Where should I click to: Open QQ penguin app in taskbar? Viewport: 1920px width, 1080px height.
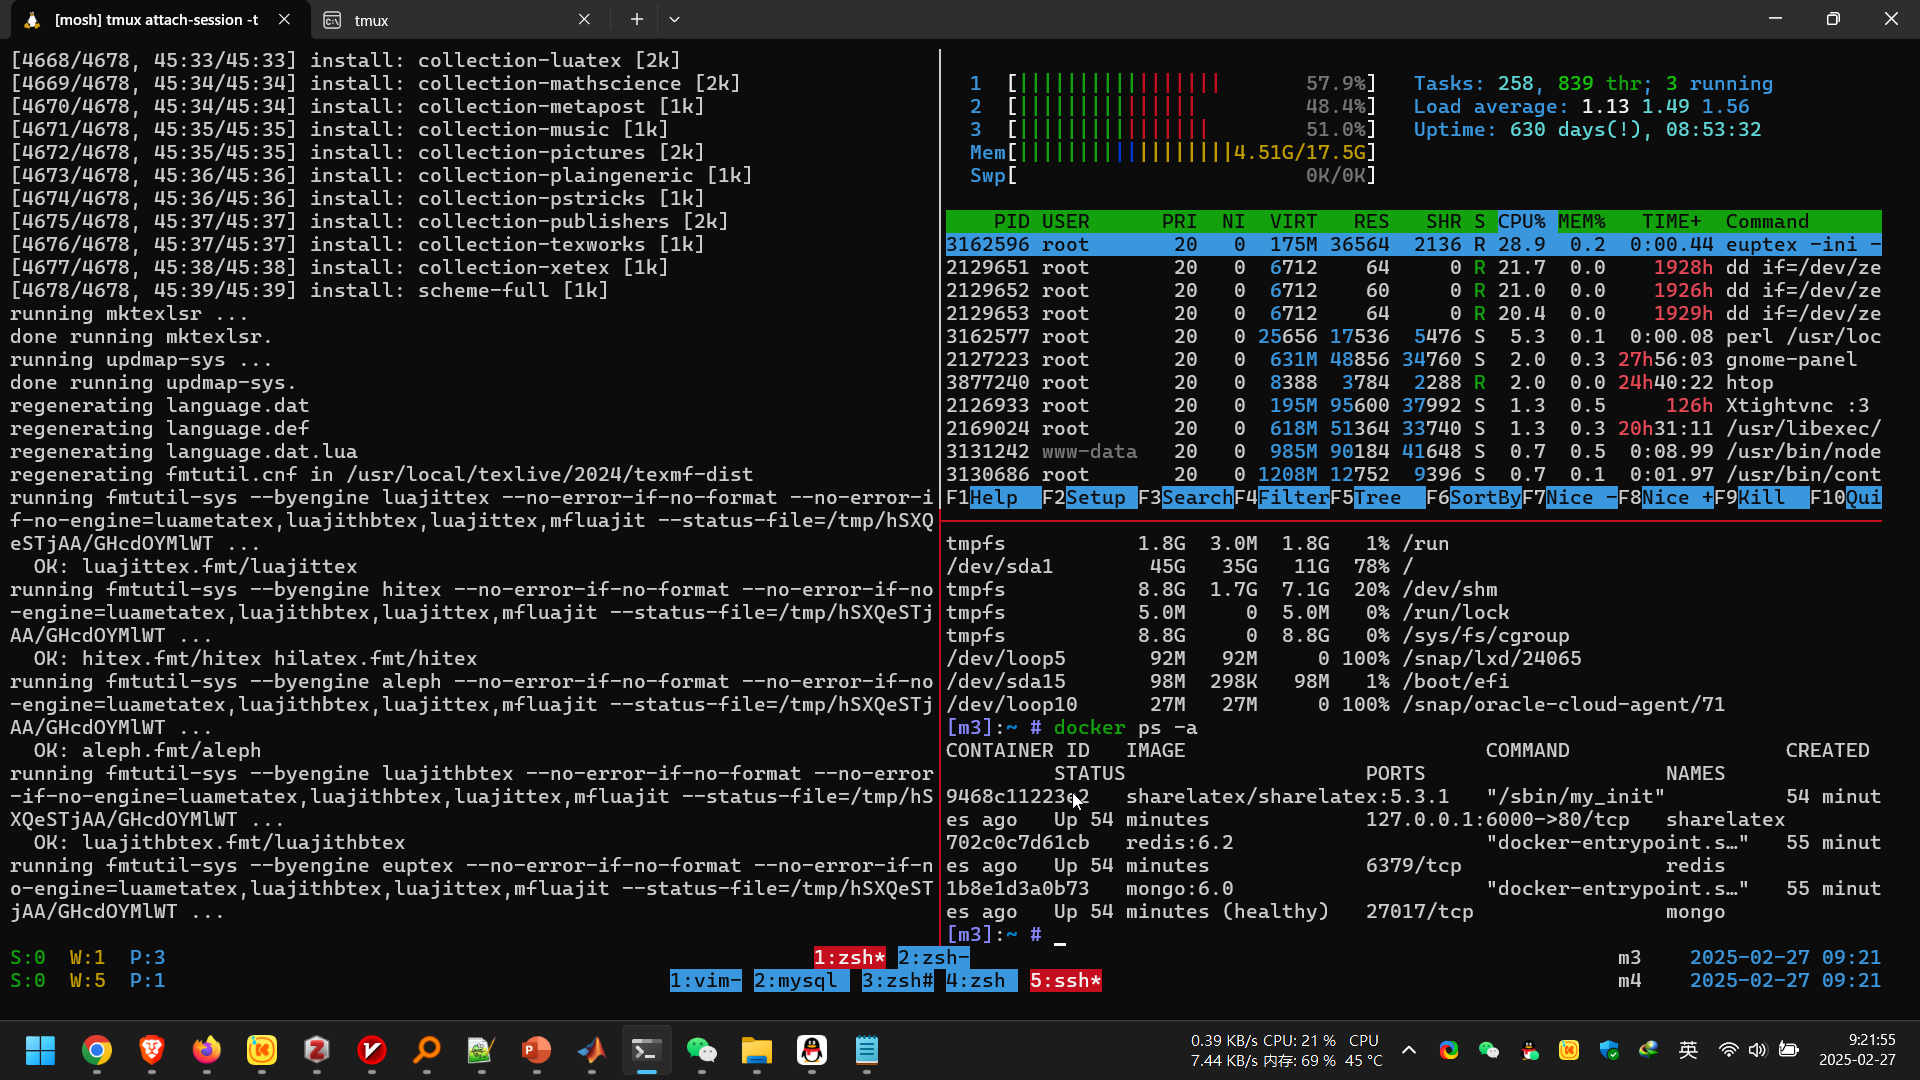point(812,1050)
